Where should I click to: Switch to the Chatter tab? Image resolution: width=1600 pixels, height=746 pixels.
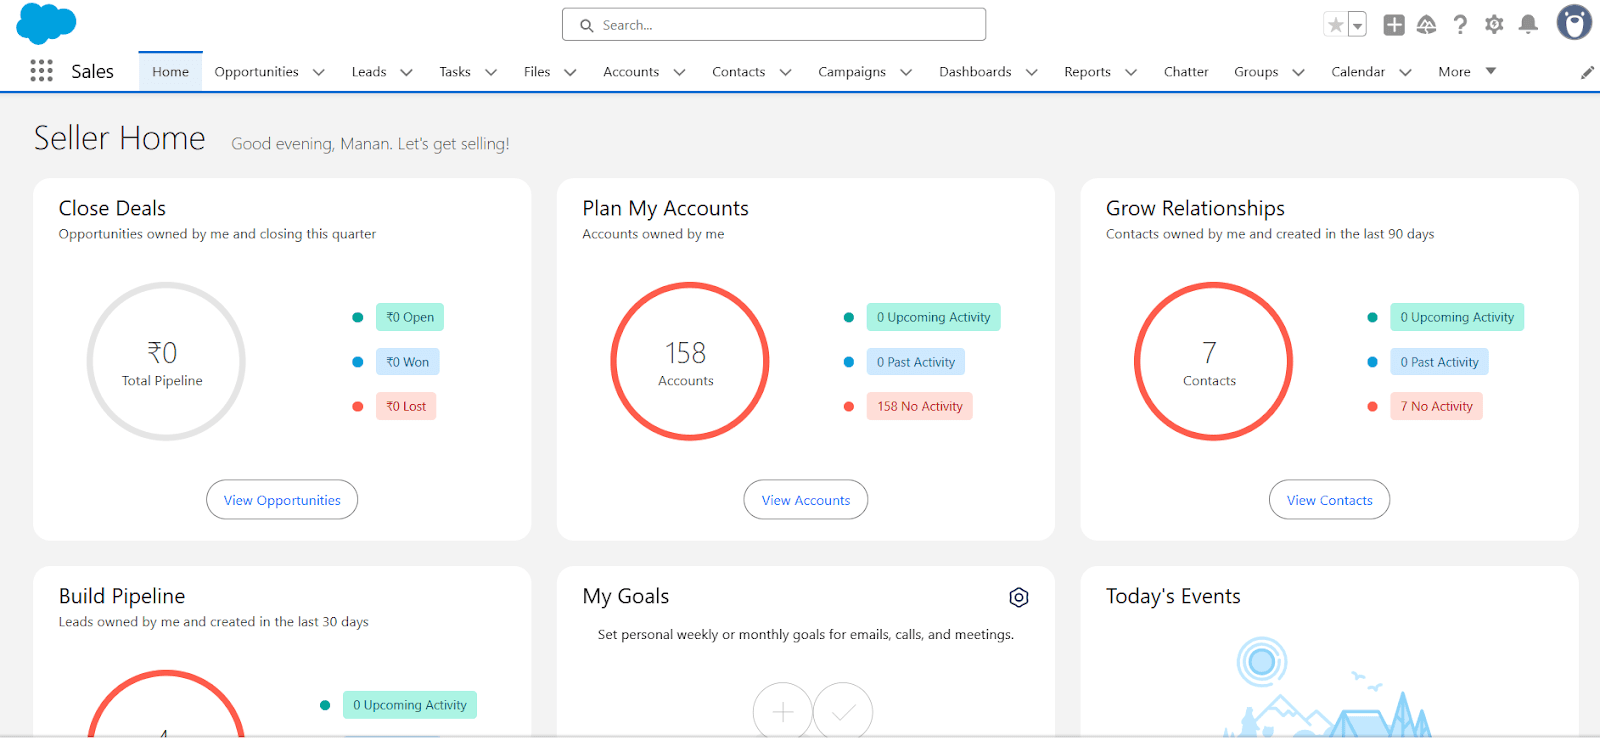tap(1186, 71)
